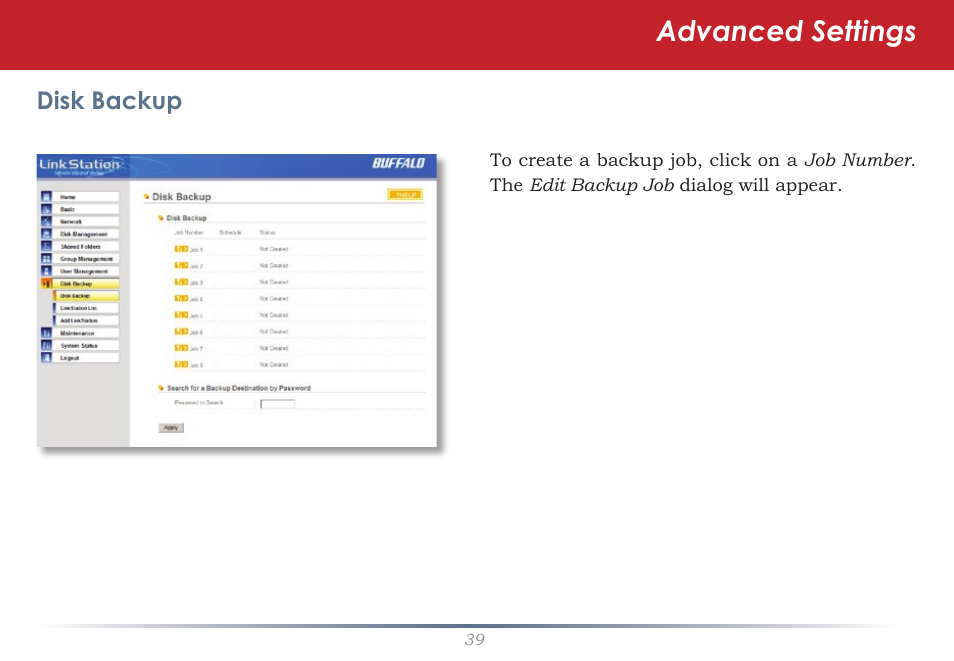Click the Home sidebar icon
Viewport: 954px width, 661px height.
[46, 197]
